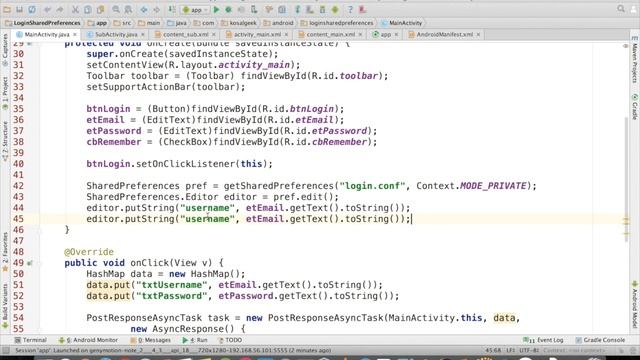Open the LF line separator selector
The image size is (640, 360).
click(x=511, y=350)
